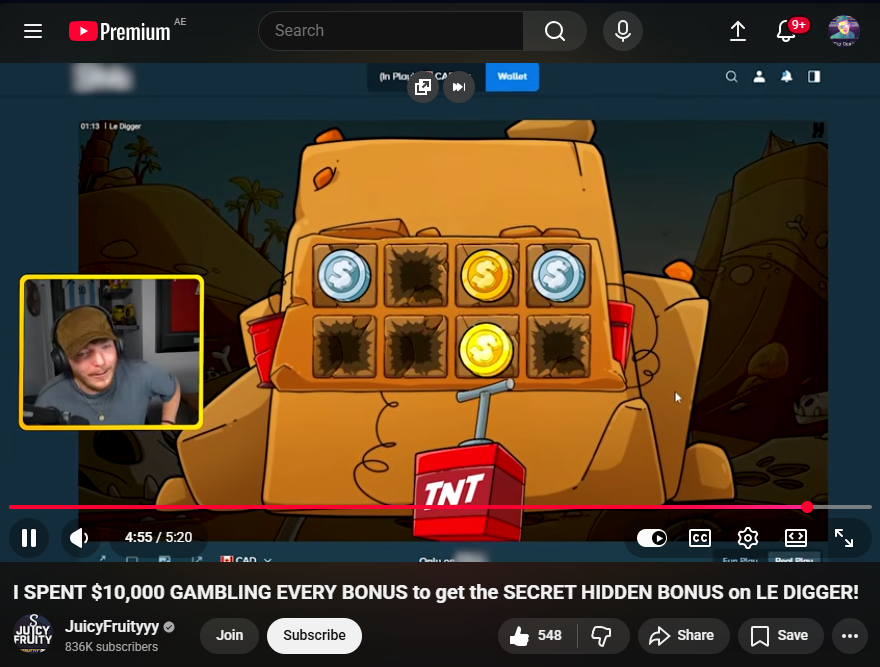Click the magnifier search button
The height and width of the screenshot is (667, 880).
tap(554, 31)
